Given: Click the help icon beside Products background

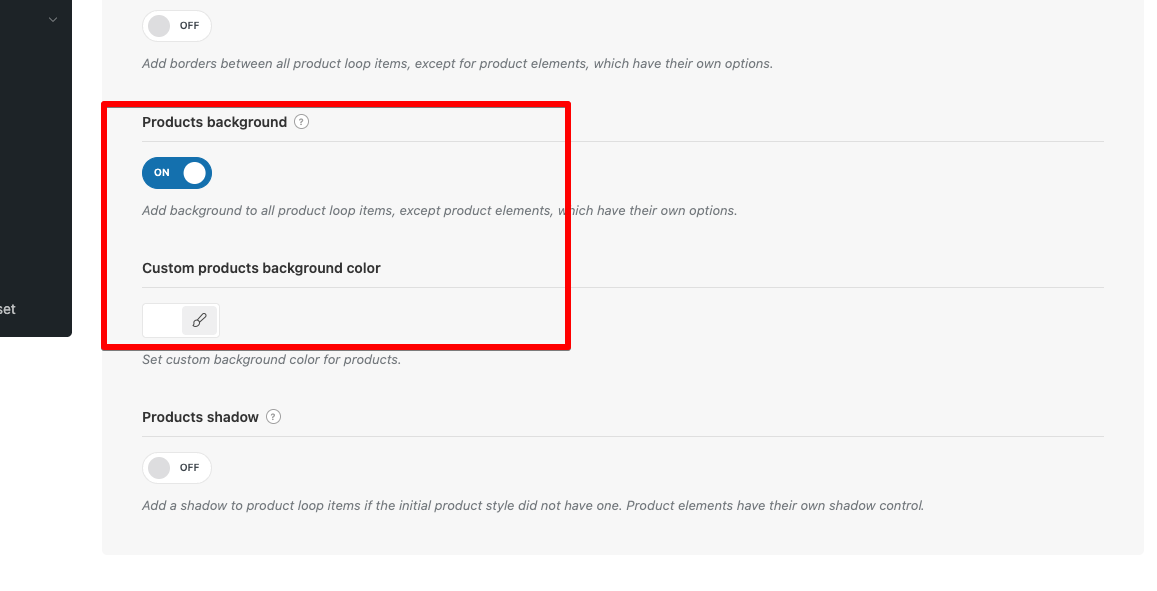Looking at the screenshot, I should pyautogui.click(x=301, y=122).
